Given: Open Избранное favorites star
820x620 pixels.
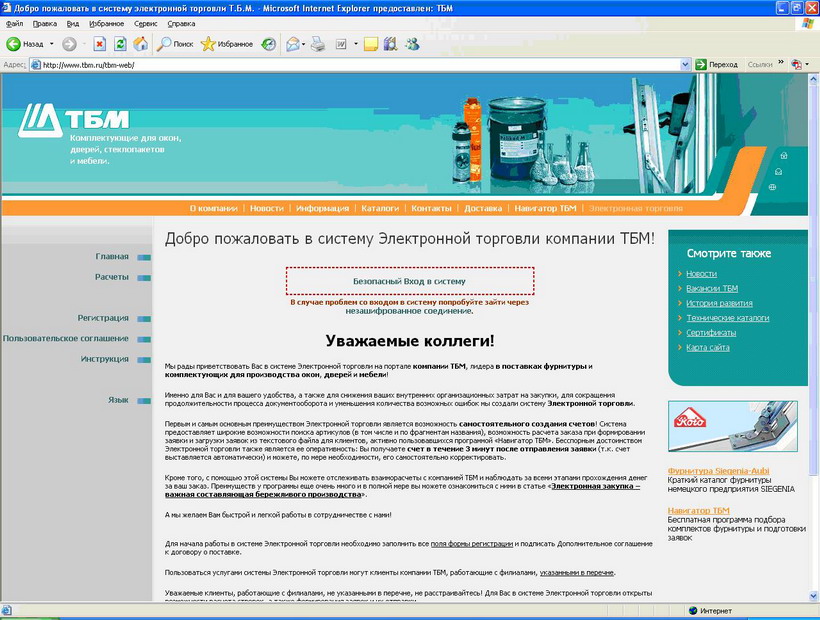Looking at the screenshot, I should coord(227,44).
